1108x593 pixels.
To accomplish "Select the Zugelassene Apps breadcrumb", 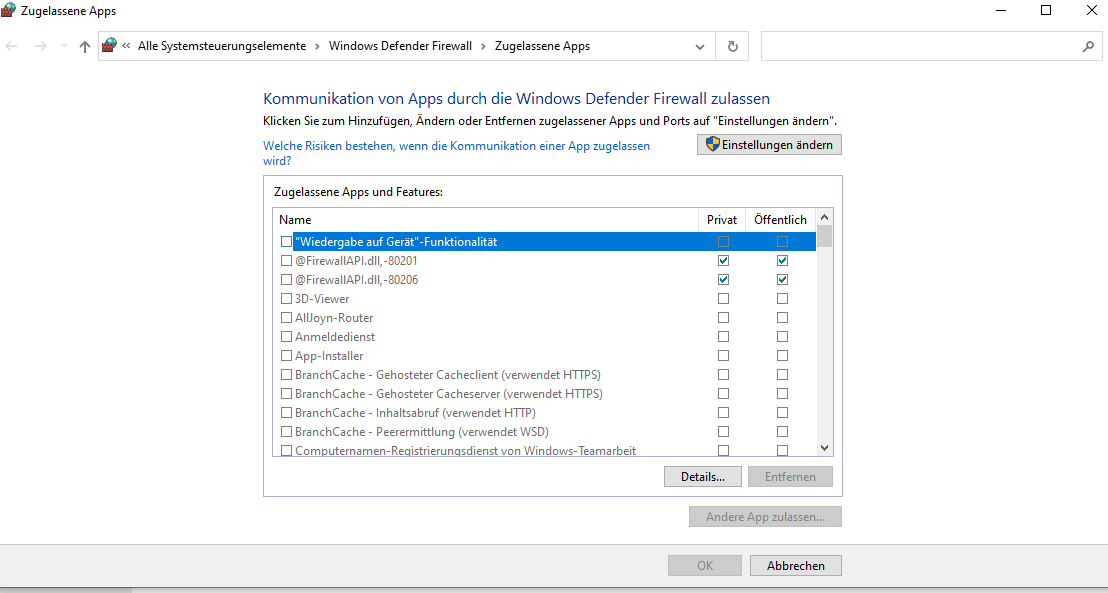I will (543, 46).
